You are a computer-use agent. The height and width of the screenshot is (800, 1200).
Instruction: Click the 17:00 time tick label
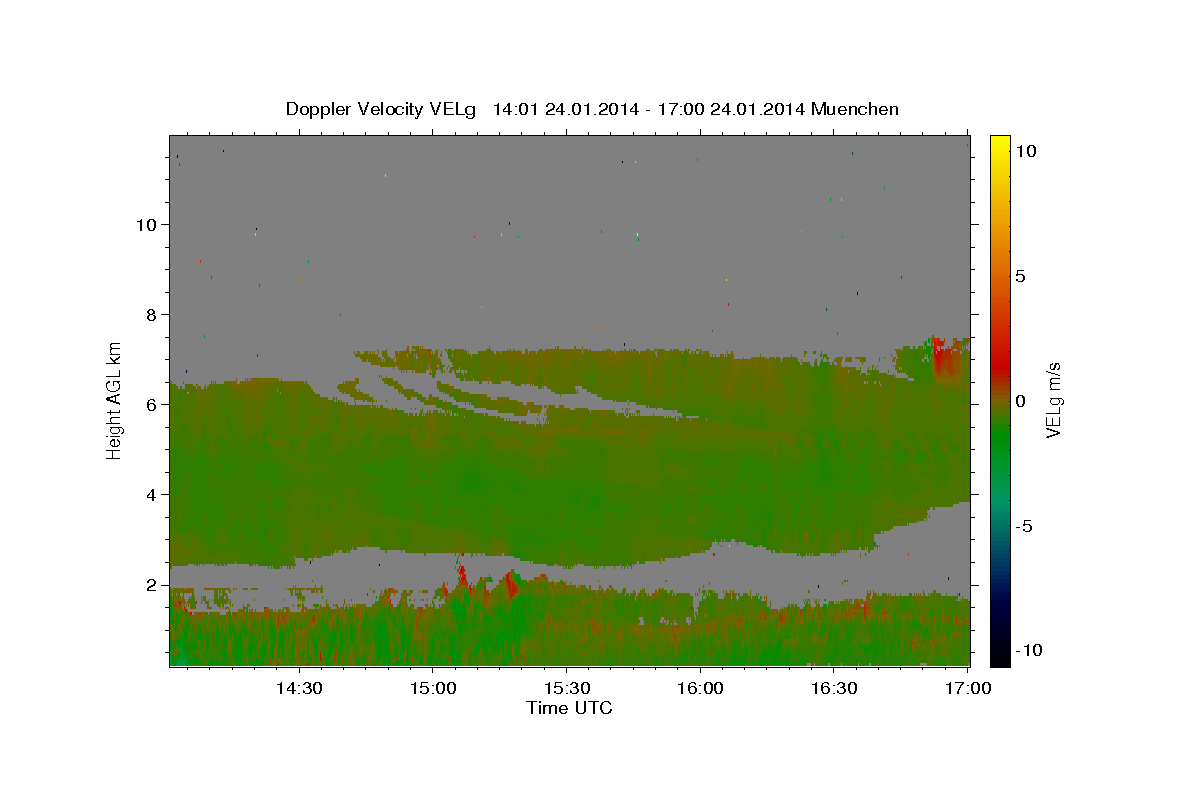point(968,689)
